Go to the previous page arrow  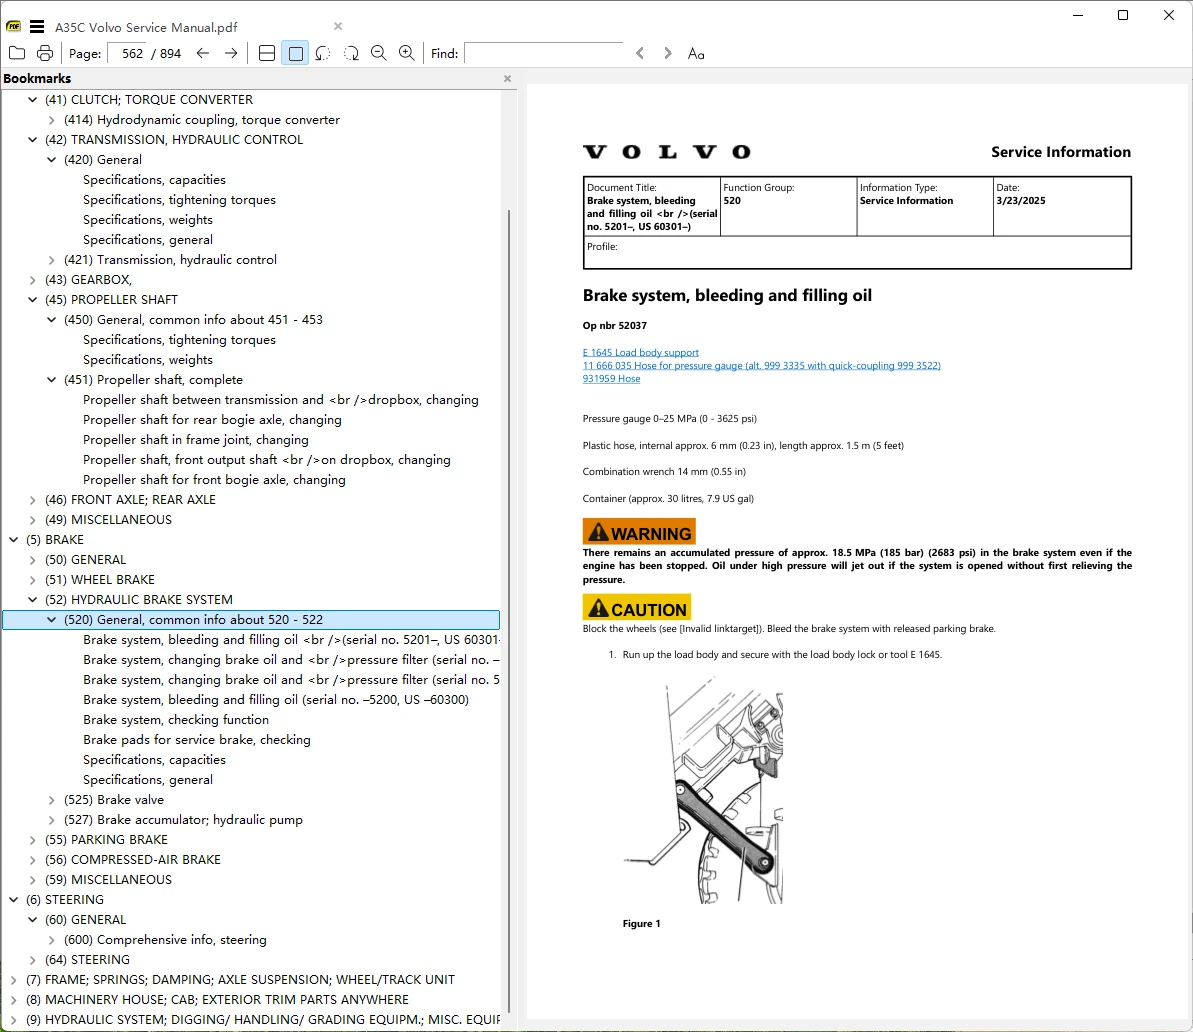pos(202,53)
